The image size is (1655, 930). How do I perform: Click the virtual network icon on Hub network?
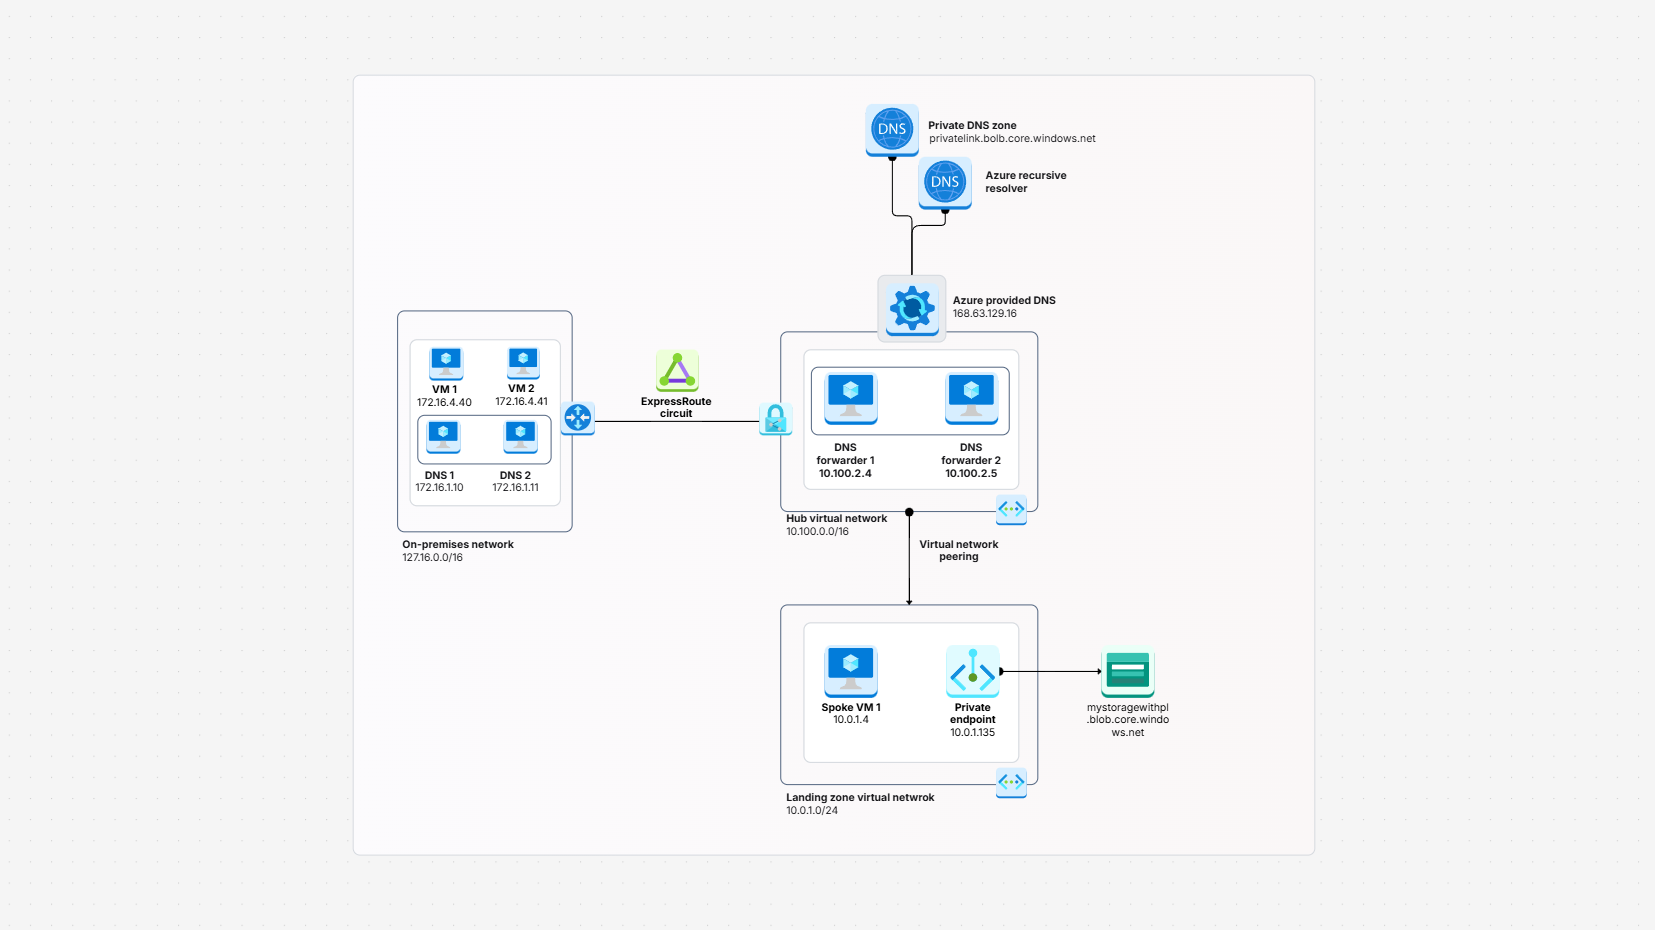(1011, 510)
